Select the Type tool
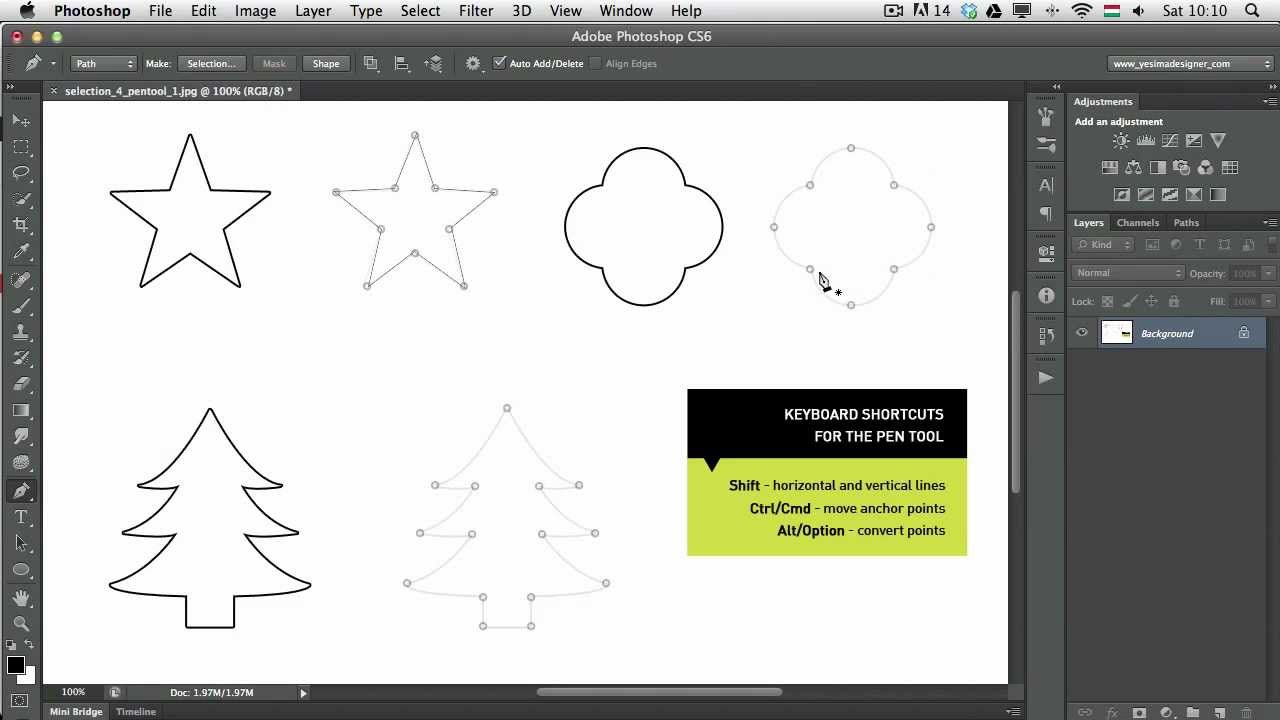Image resolution: width=1280 pixels, height=720 pixels. 22,517
